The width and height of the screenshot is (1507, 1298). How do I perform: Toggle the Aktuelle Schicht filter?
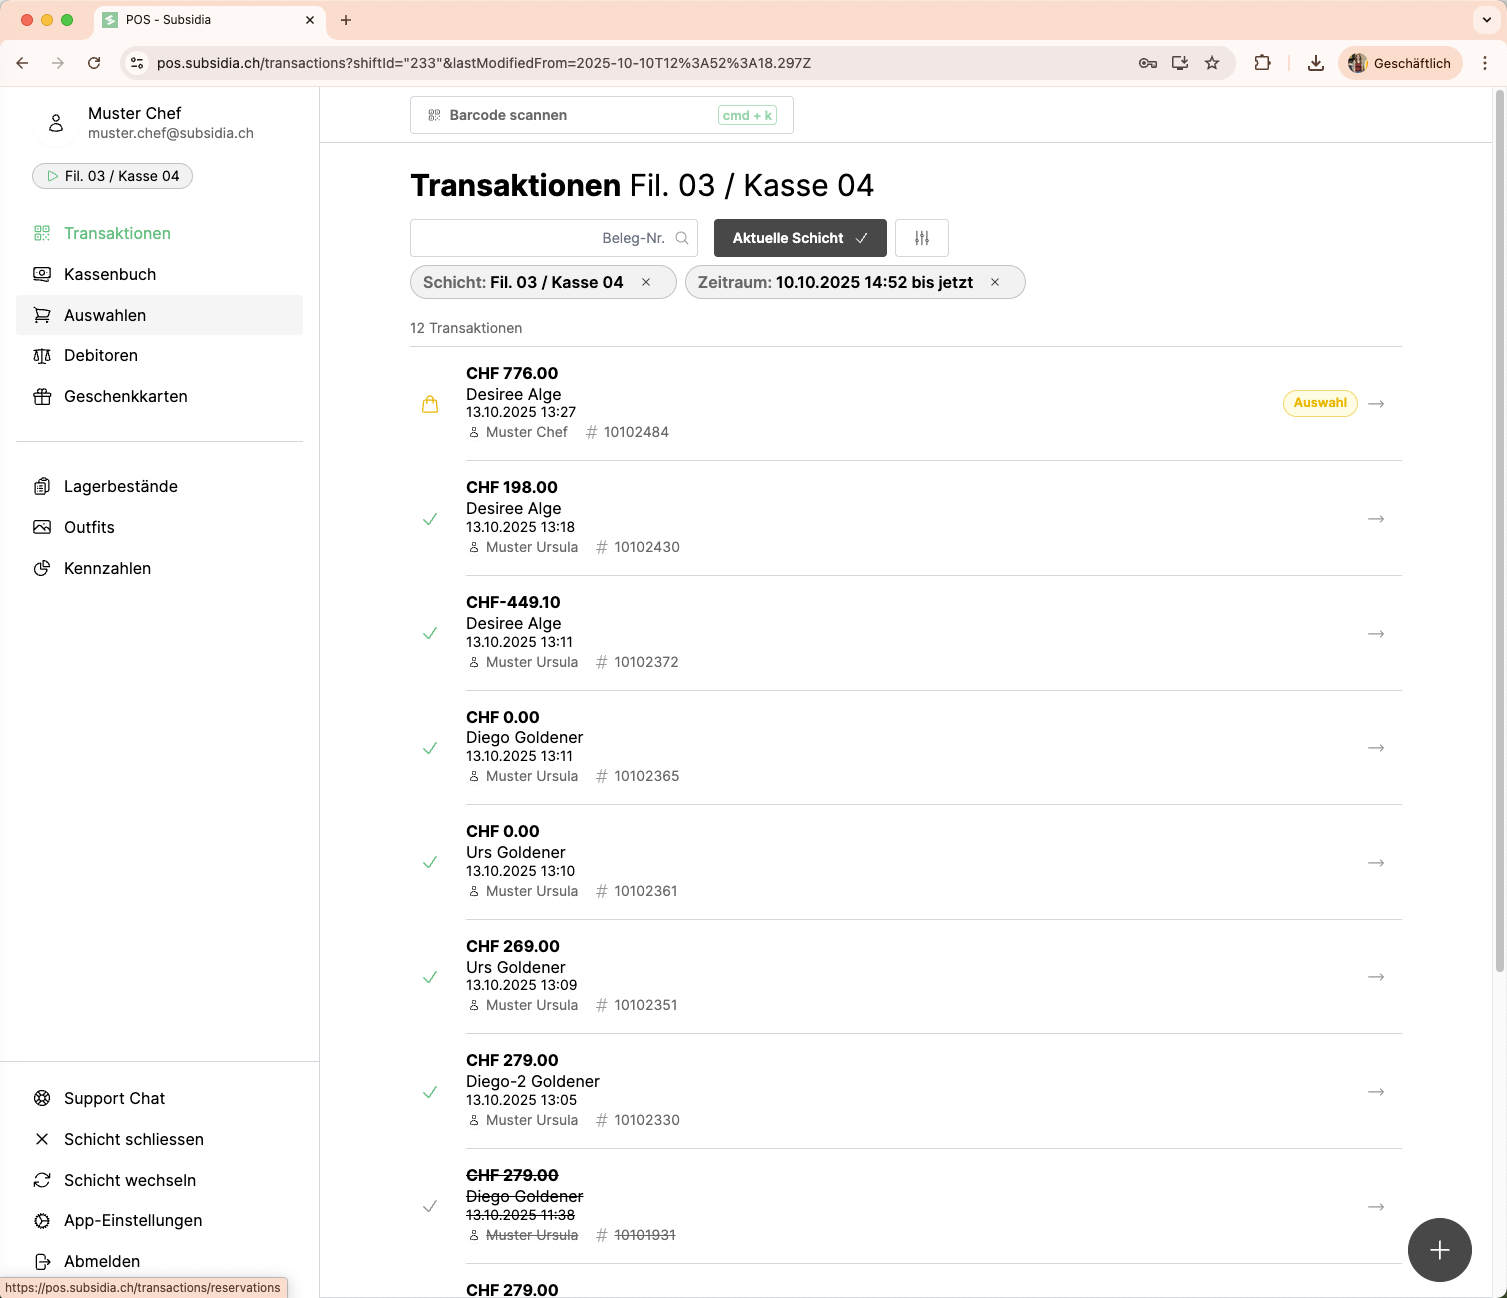pyautogui.click(x=800, y=238)
